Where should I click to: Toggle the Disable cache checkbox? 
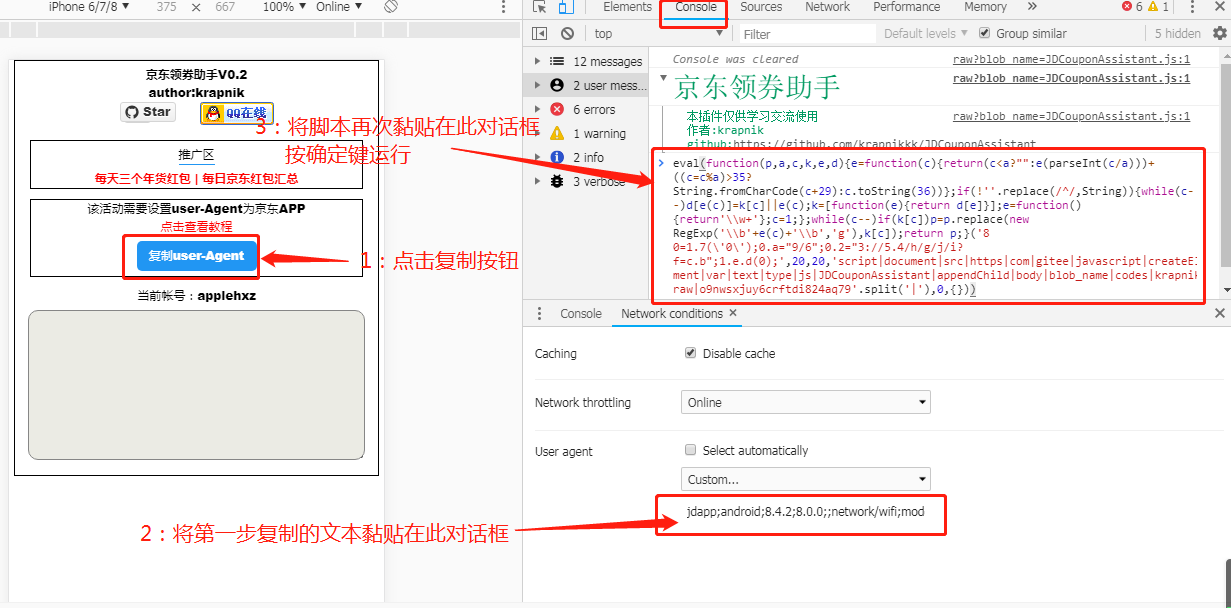(690, 353)
